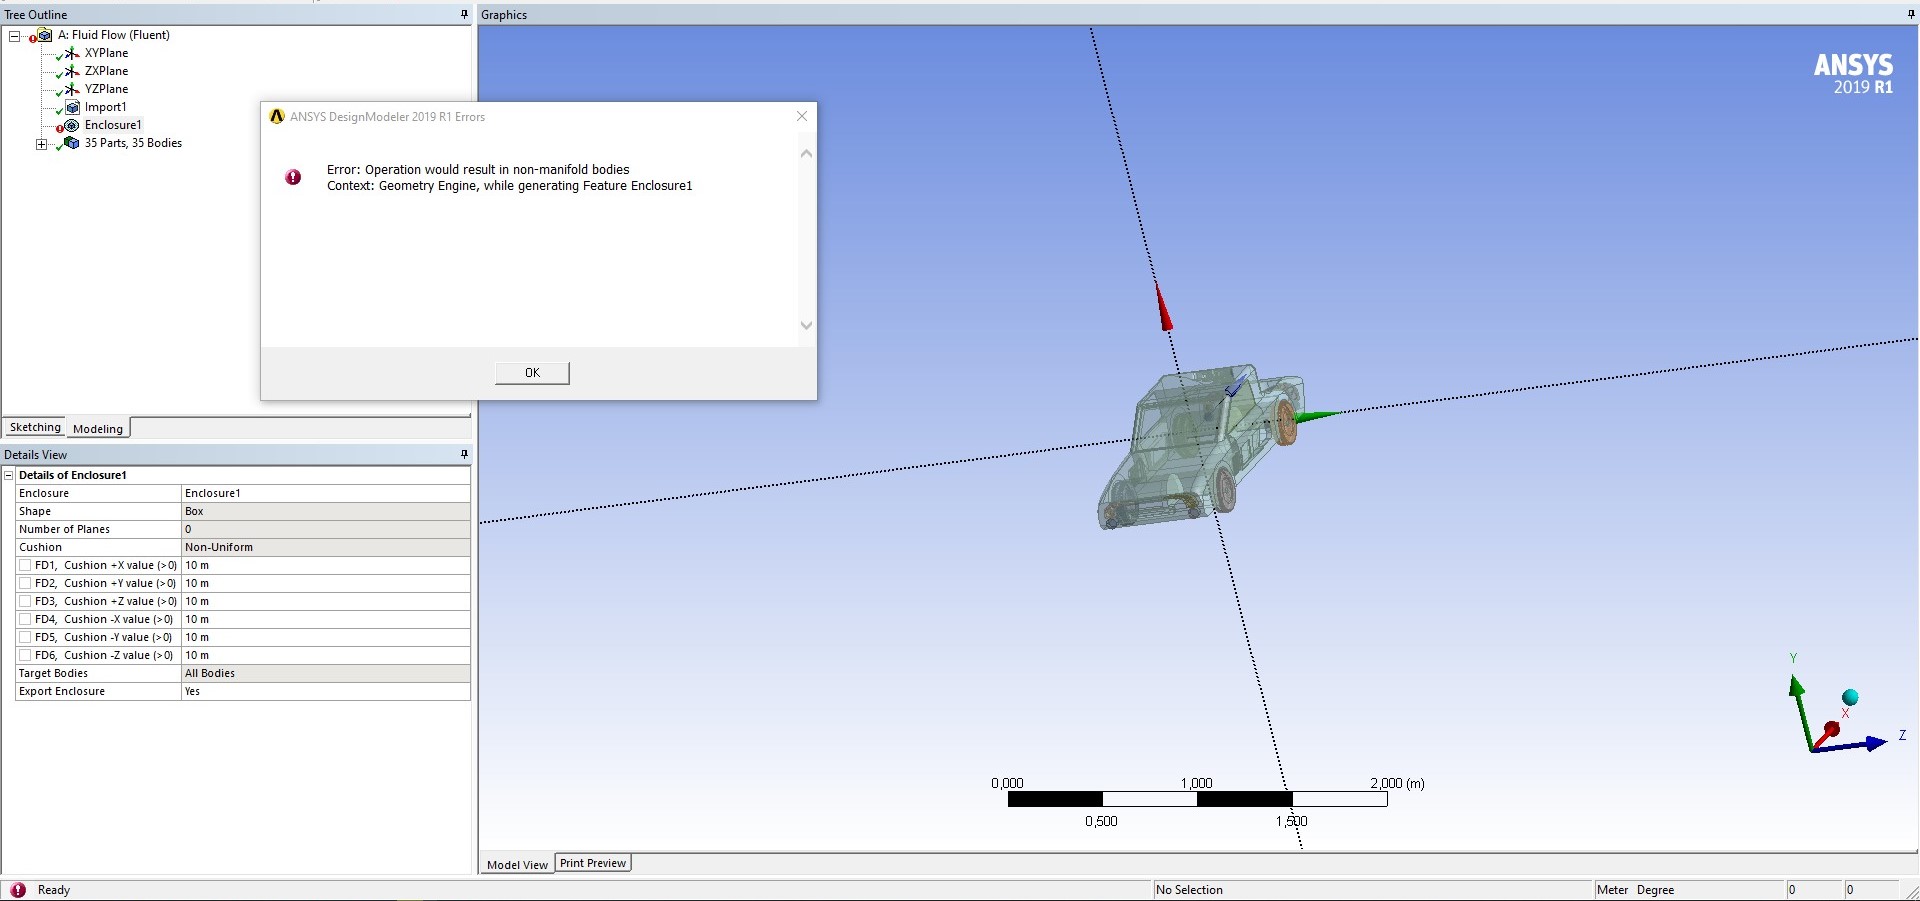Expand the 35 Parts, 35 Bodies node
1920x901 pixels.
click(x=42, y=144)
